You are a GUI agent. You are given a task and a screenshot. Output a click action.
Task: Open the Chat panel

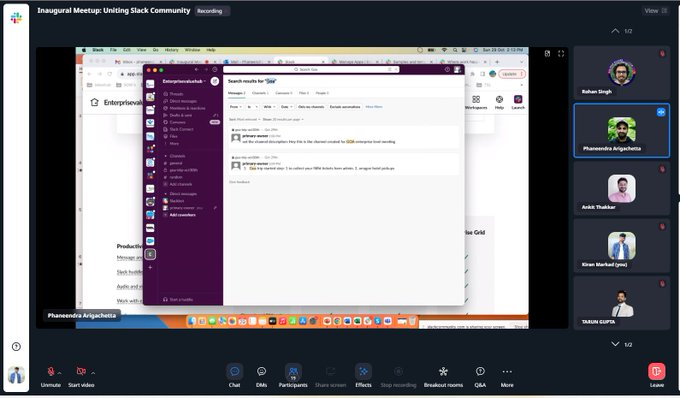[235, 375]
